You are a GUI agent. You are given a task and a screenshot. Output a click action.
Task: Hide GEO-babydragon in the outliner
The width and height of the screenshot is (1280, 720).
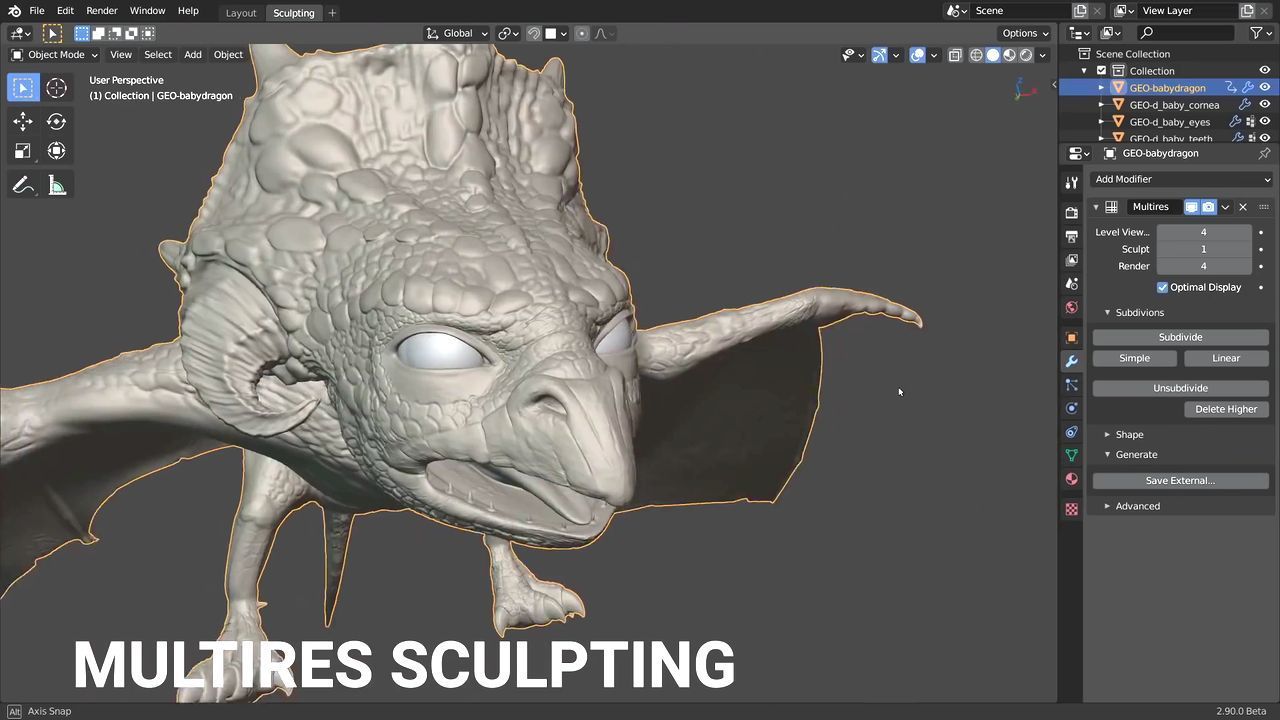pos(1265,88)
